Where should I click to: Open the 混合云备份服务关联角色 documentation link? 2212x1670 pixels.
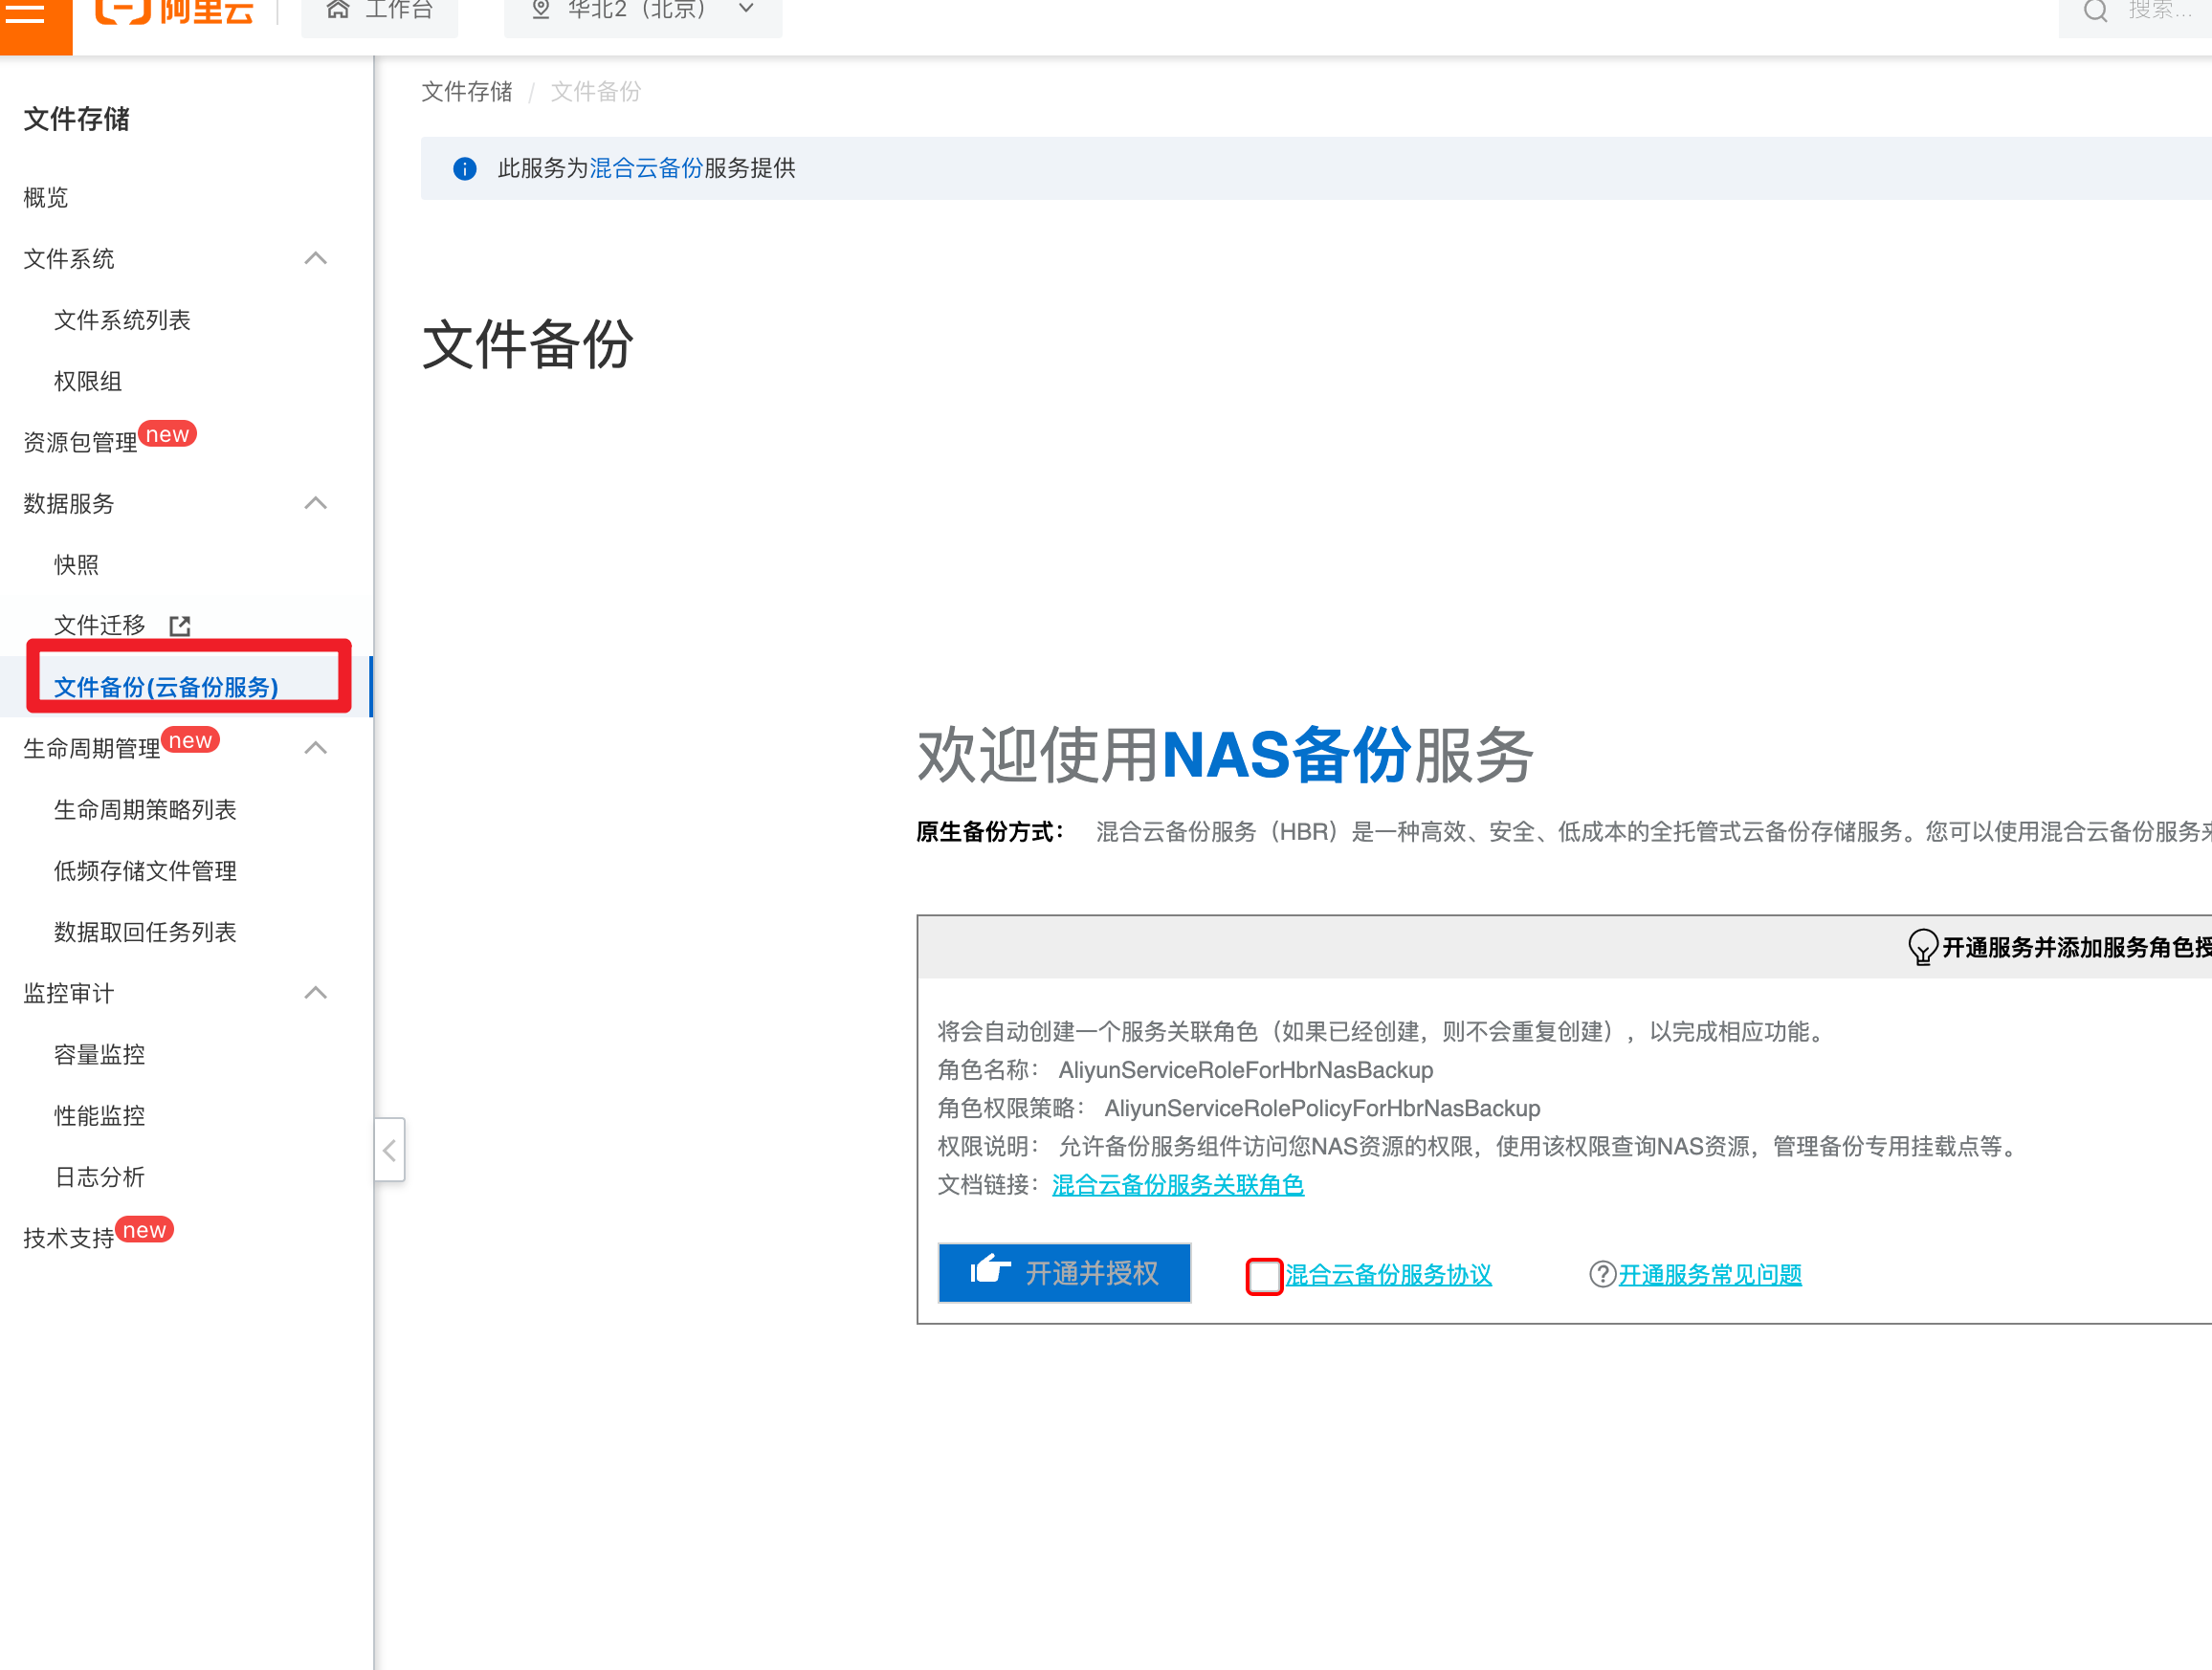1177,1185
